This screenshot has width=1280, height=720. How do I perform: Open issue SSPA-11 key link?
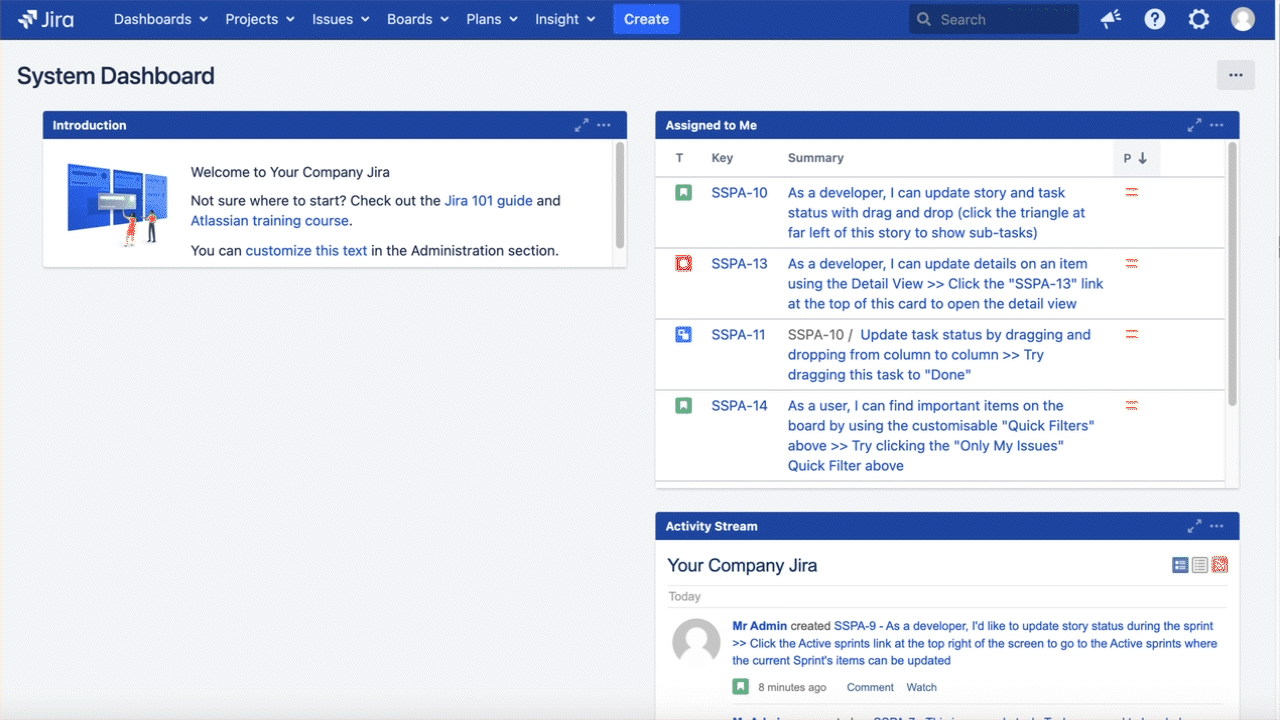738,334
